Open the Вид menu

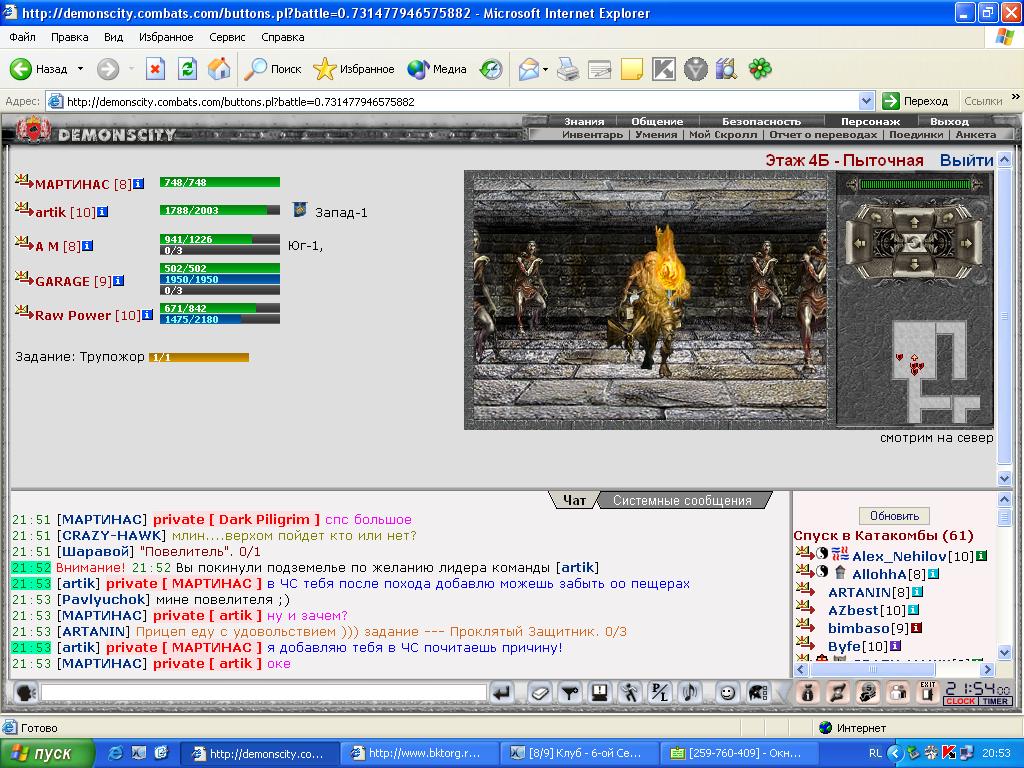pos(113,37)
